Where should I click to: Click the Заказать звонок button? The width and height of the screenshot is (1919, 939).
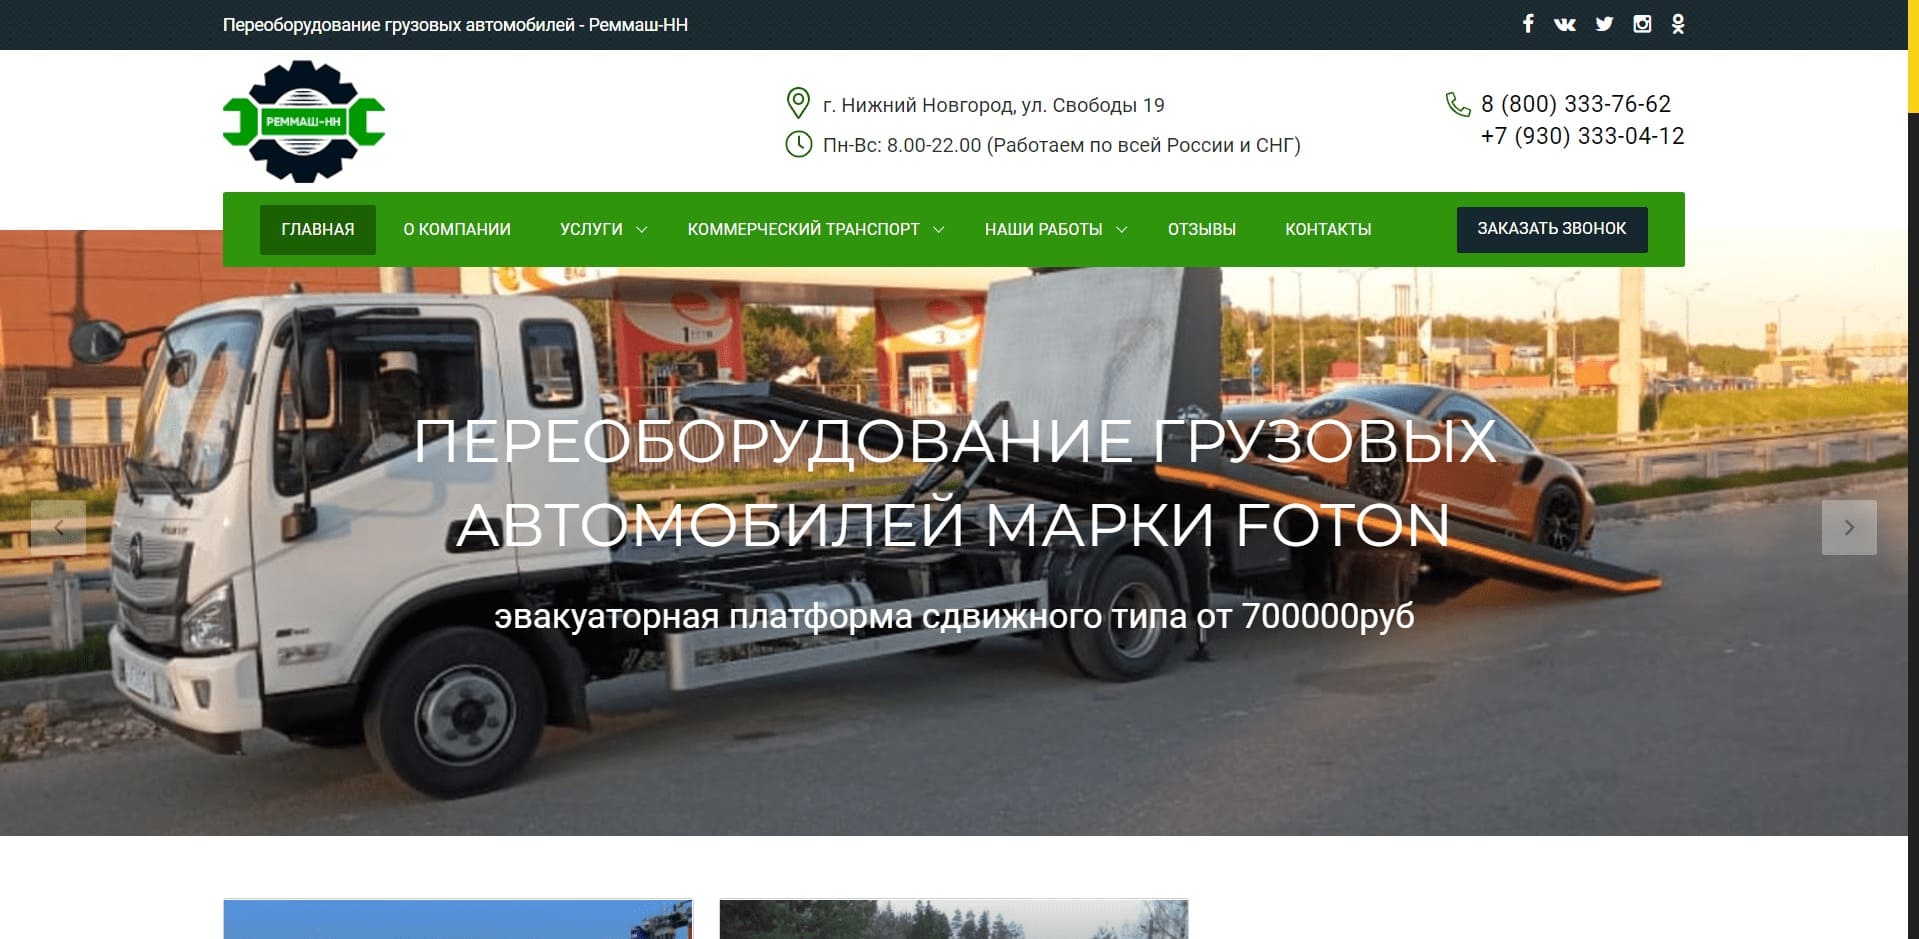pyautogui.click(x=1552, y=229)
